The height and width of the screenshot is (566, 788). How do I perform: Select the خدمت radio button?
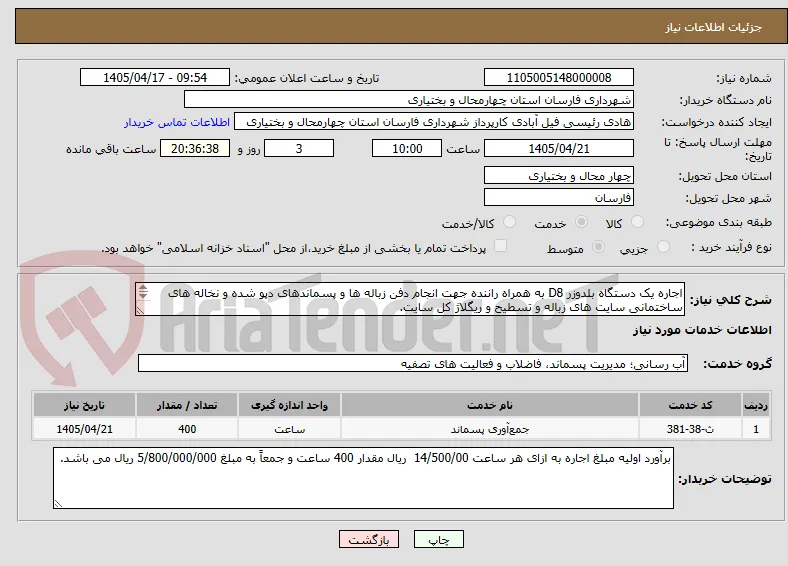pyautogui.click(x=581, y=222)
